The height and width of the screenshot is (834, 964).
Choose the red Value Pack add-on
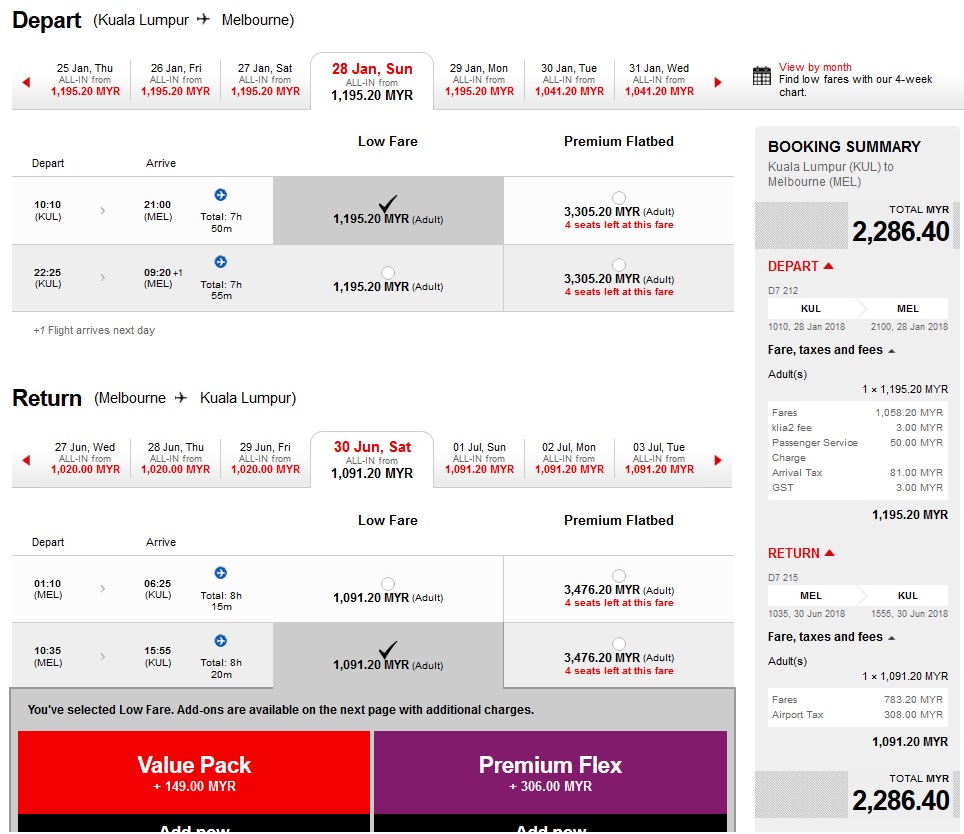[x=194, y=774]
